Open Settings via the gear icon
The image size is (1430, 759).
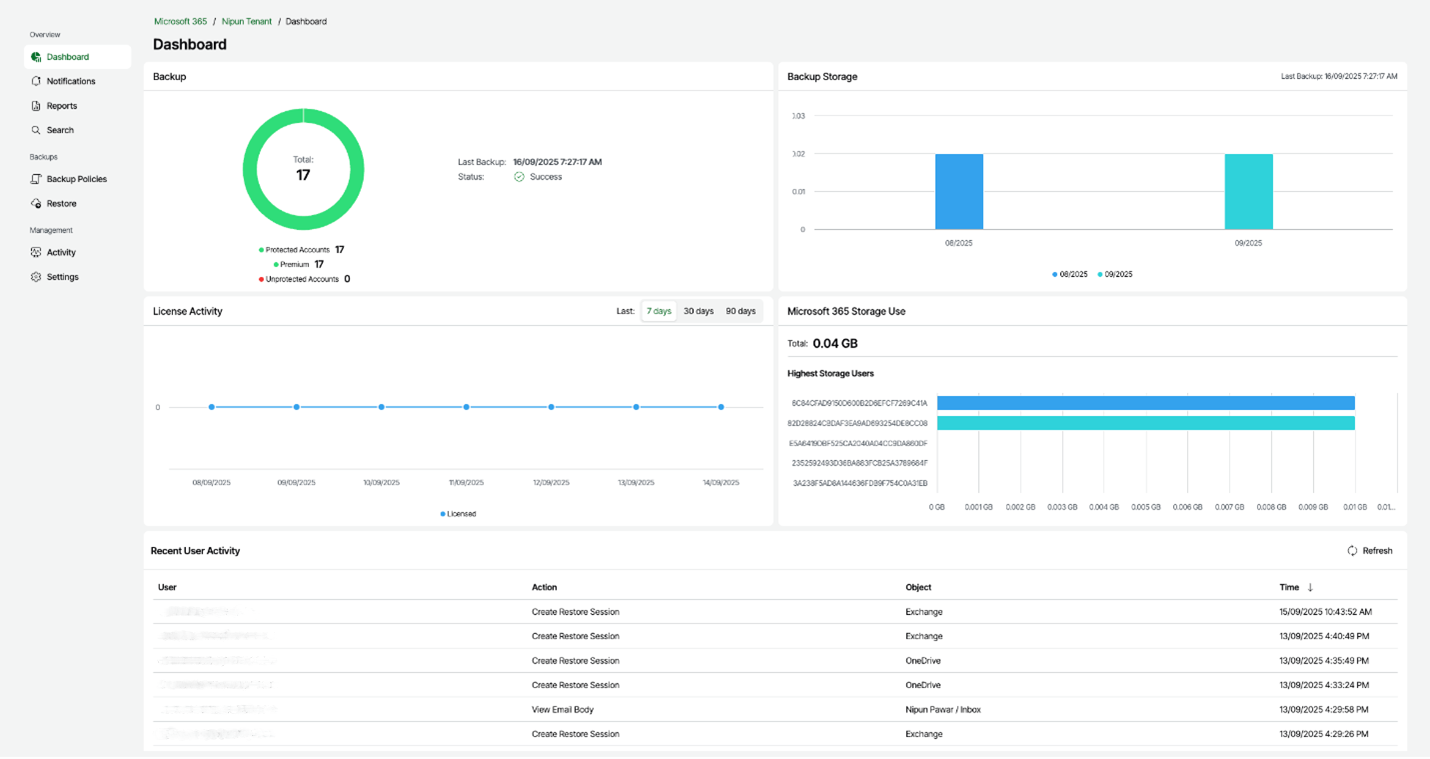tap(36, 277)
